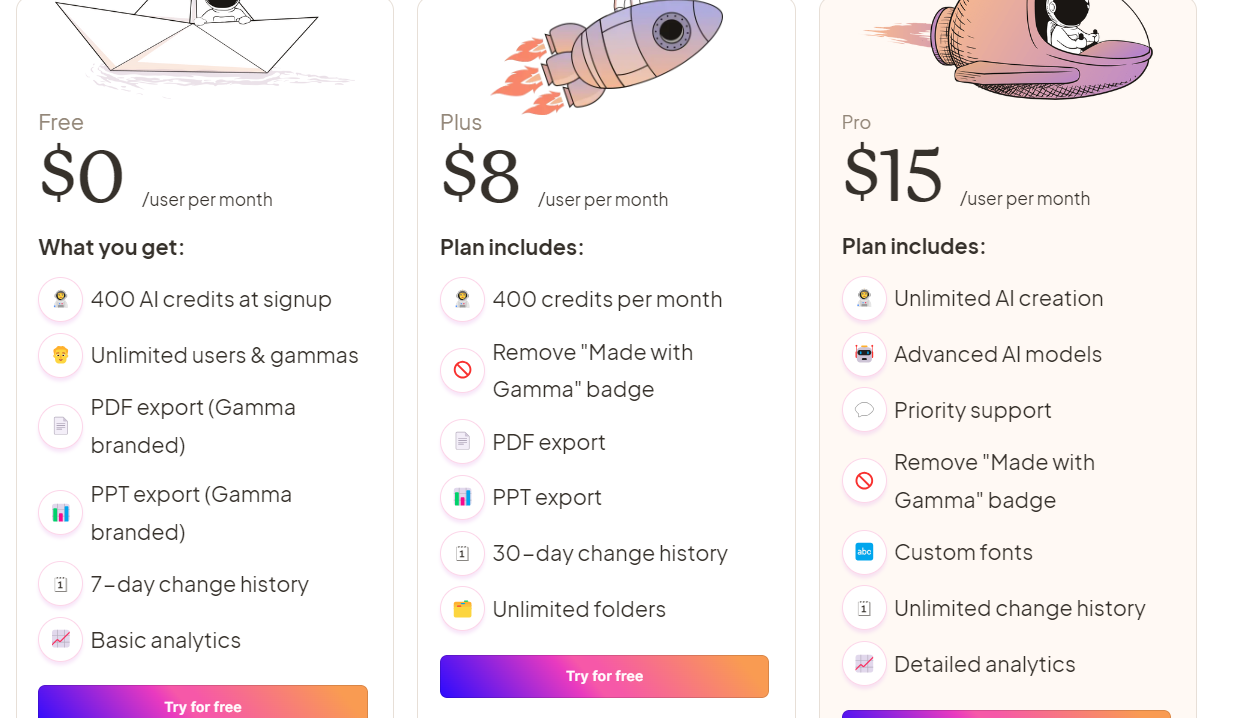Image resolution: width=1233 pixels, height=718 pixels.
Task: Click the history icon beside Unlimited change history
Action: (865, 608)
